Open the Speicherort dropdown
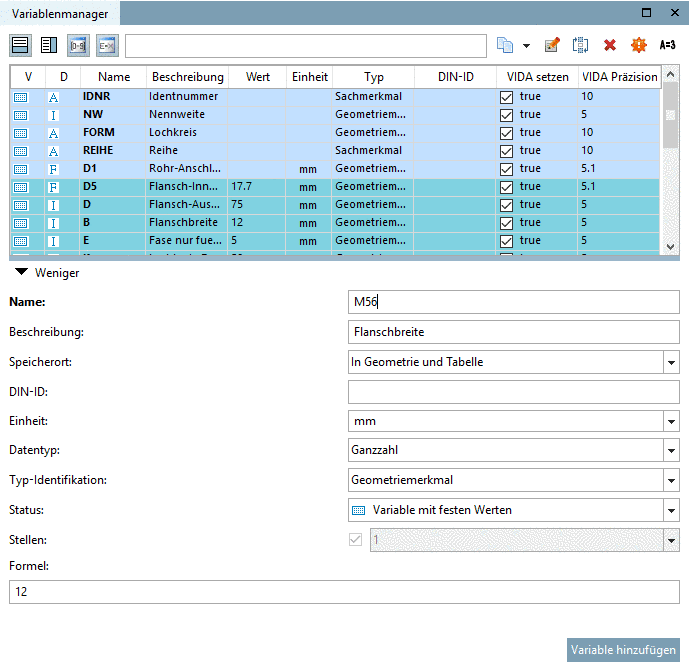The width and height of the screenshot is (689, 669). tap(671, 362)
